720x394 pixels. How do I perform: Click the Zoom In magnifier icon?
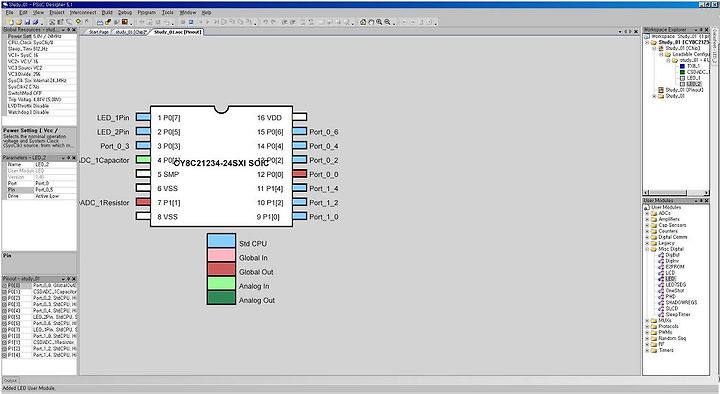[x=379, y=22]
